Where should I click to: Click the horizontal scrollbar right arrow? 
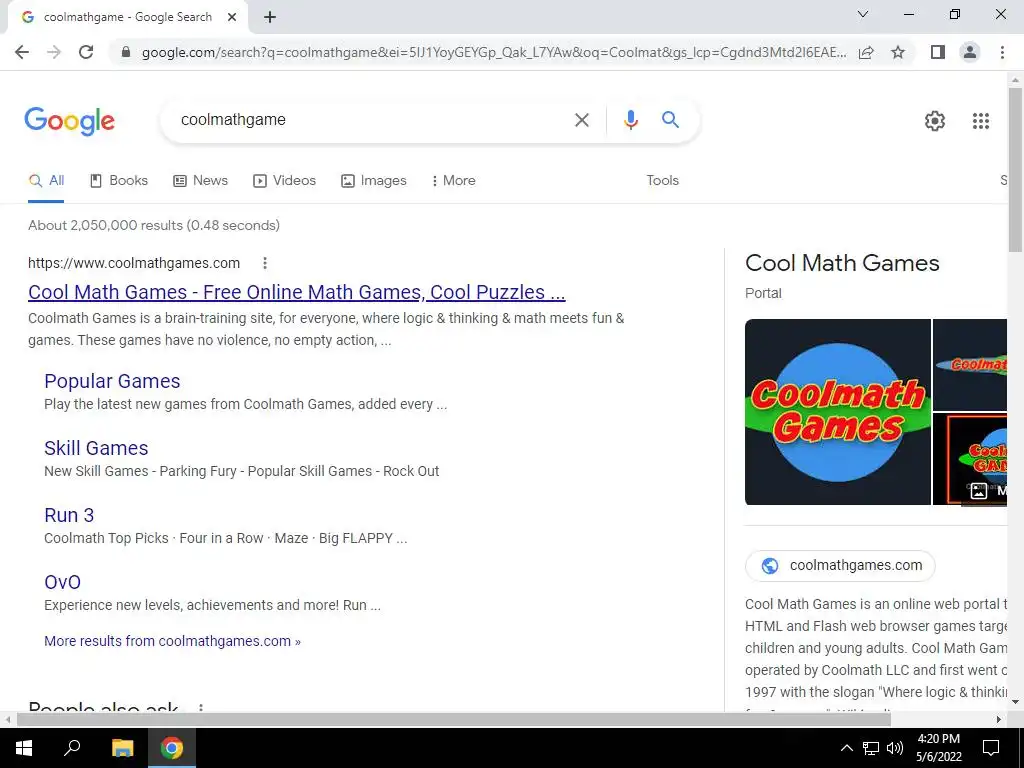tap(999, 720)
